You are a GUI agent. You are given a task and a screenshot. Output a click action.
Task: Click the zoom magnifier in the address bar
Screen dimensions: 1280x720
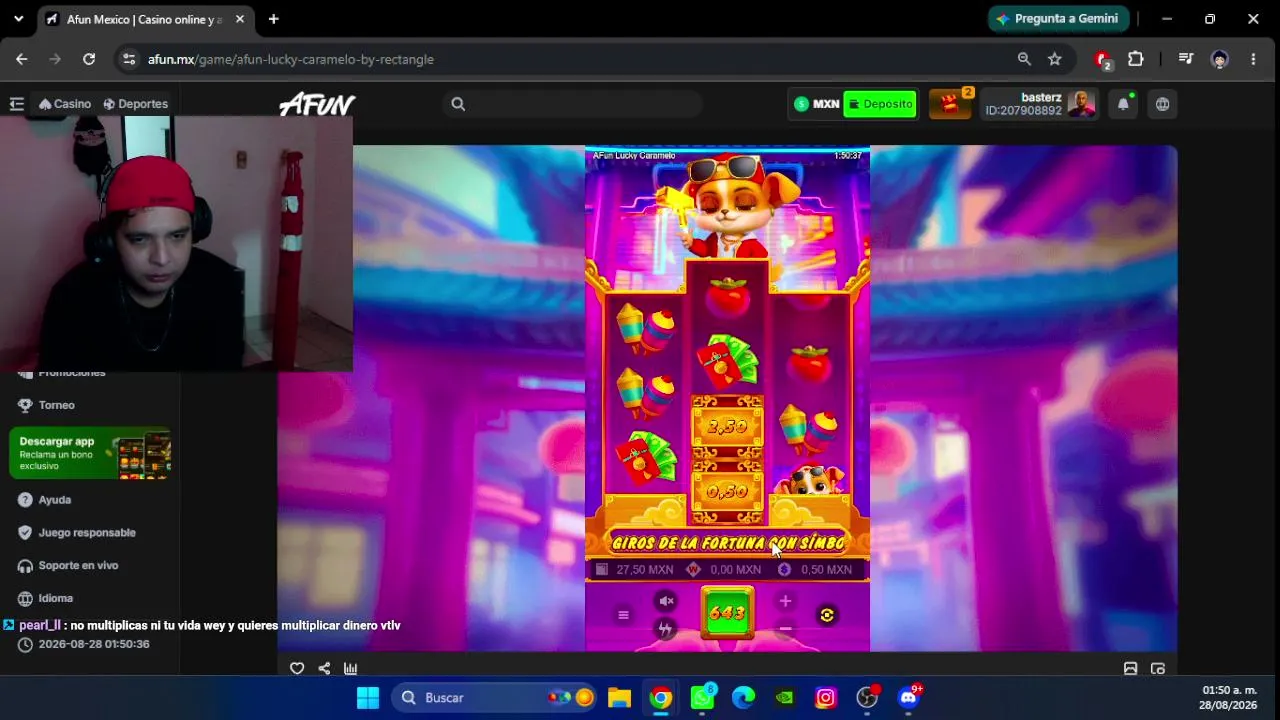1024,59
